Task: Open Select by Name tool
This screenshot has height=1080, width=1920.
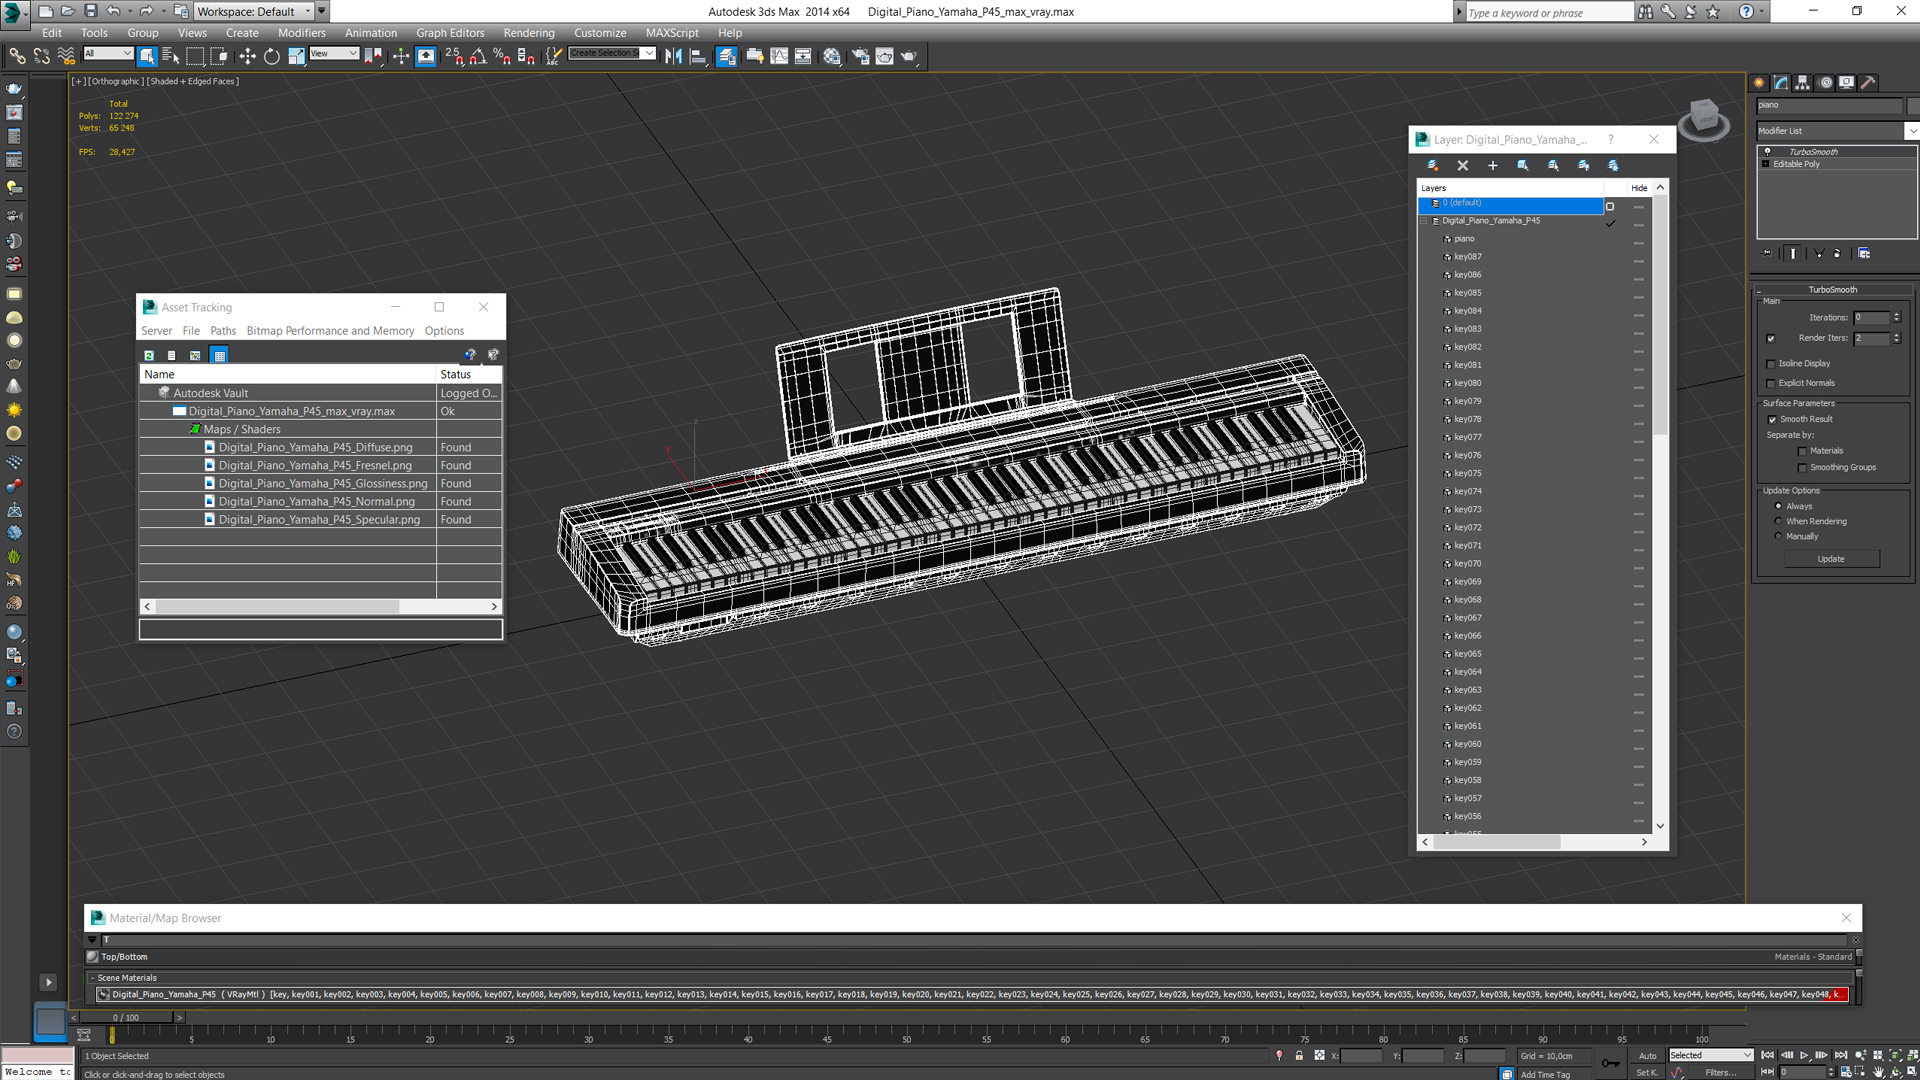Action: [x=171, y=57]
